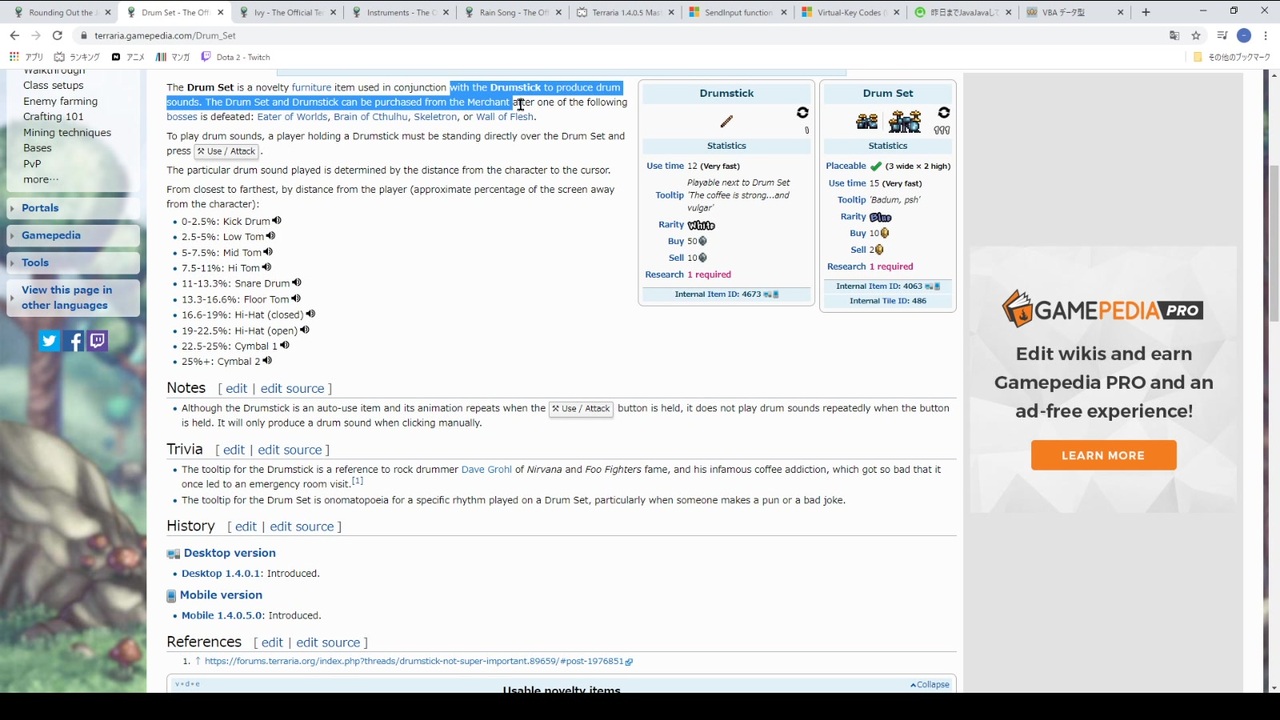
Task: Open Enemy farming in sidebar
Action: coord(60,101)
